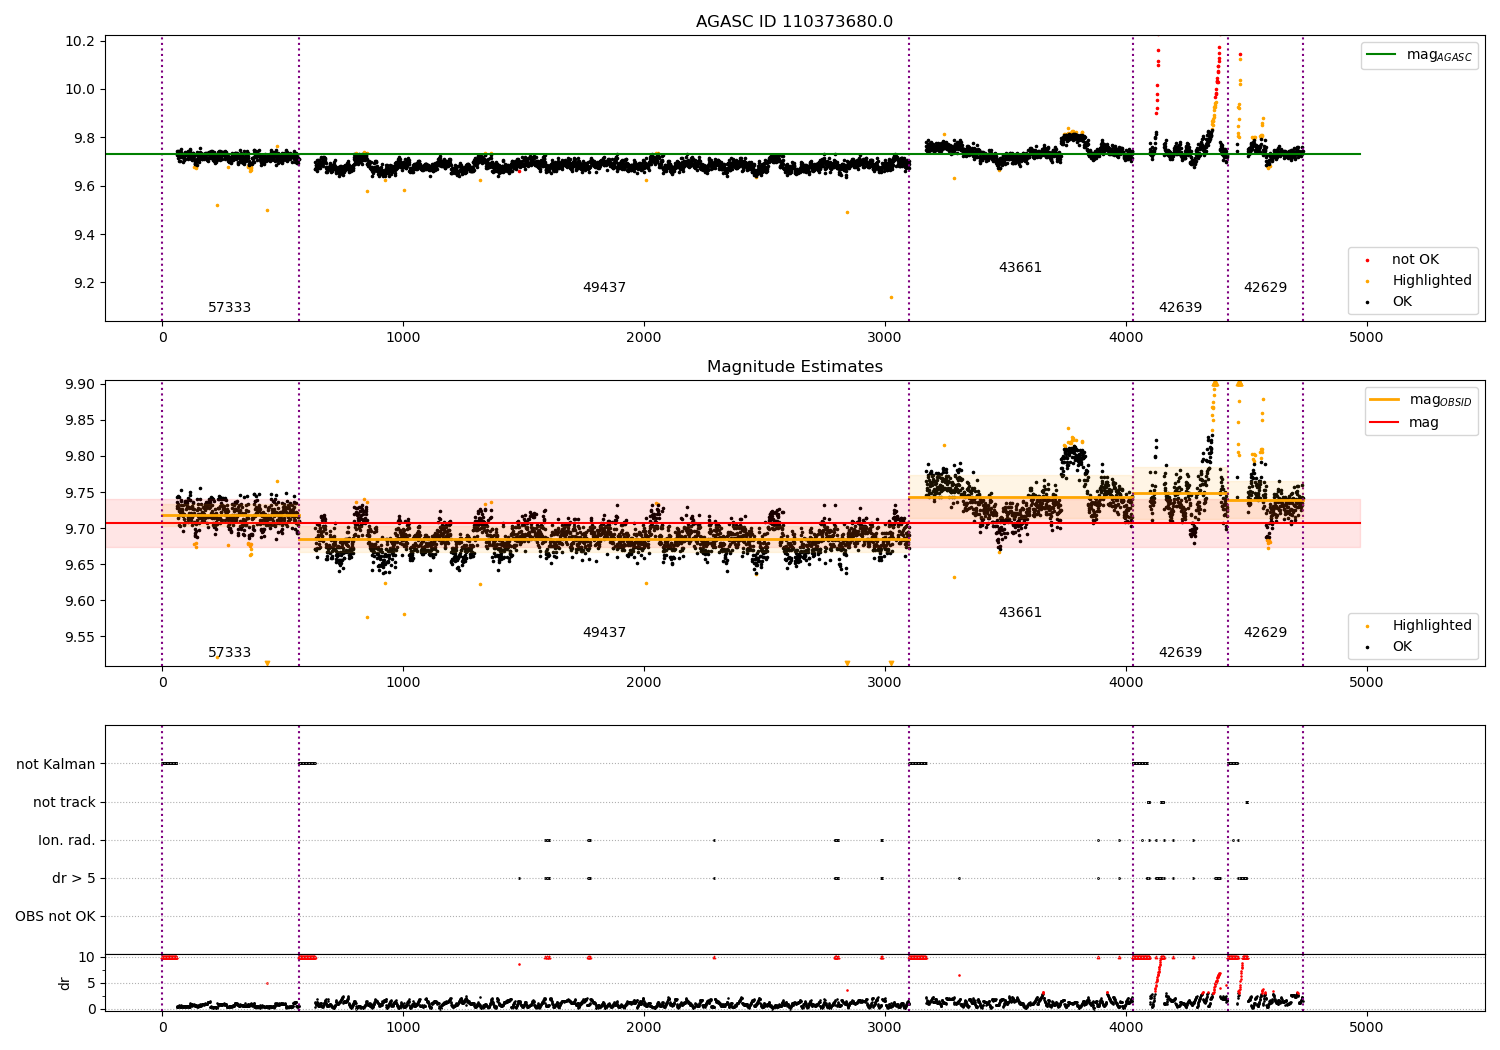This screenshot has height=1050, width=1500.
Task: Click the 9.55 y-axis tick label
Action: pos(80,637)
